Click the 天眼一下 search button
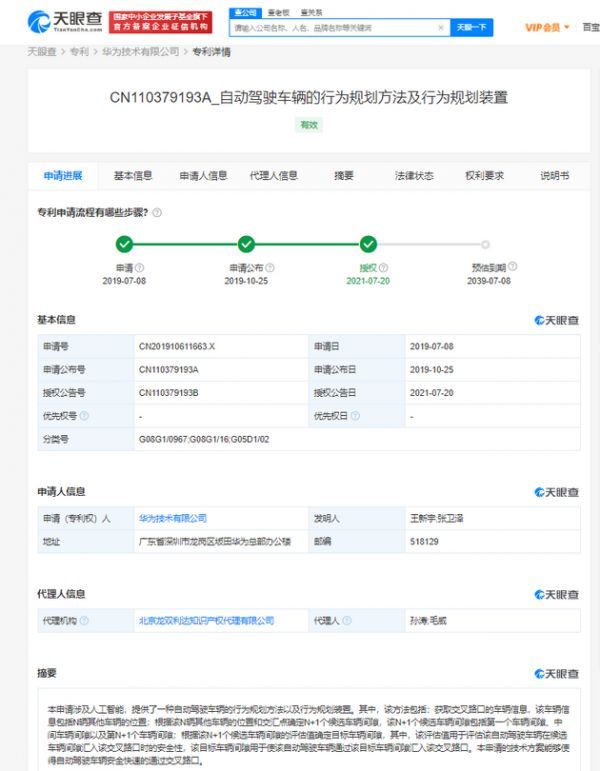Screen dimensions: 600x771 (x=471, y=28)
